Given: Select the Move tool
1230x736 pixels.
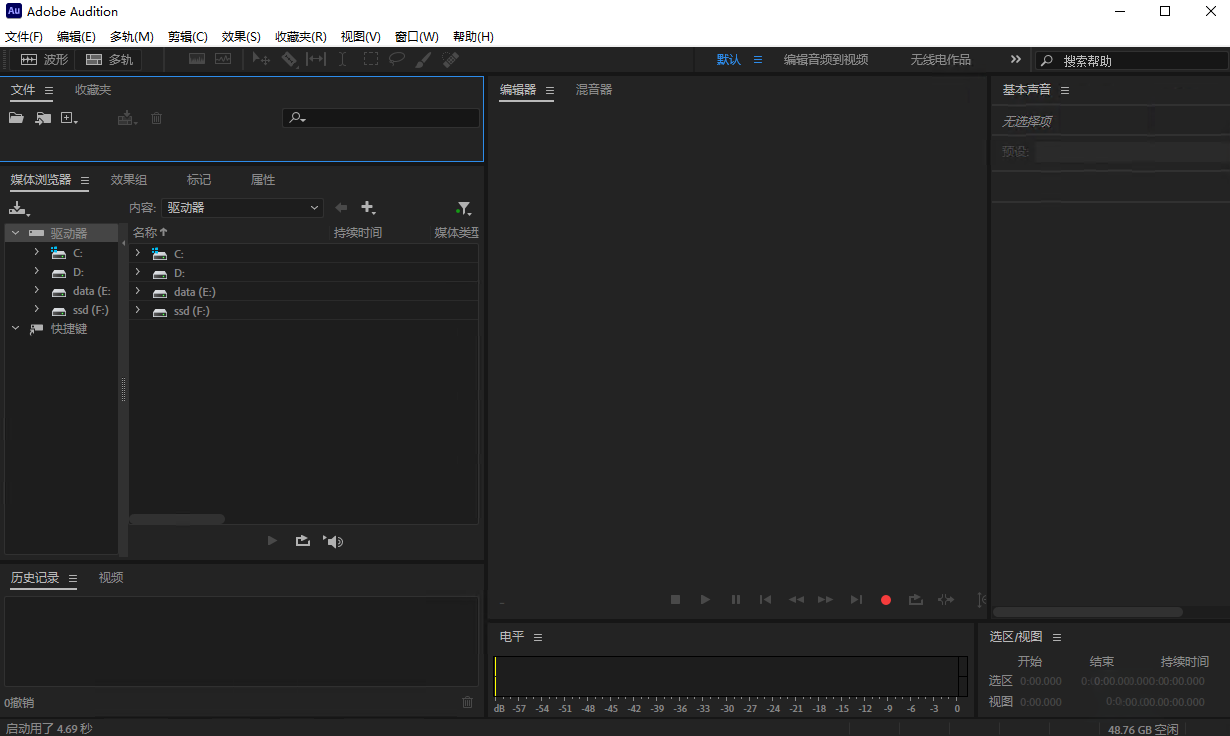Looking at the screenshot, I should tap(261, 60).
